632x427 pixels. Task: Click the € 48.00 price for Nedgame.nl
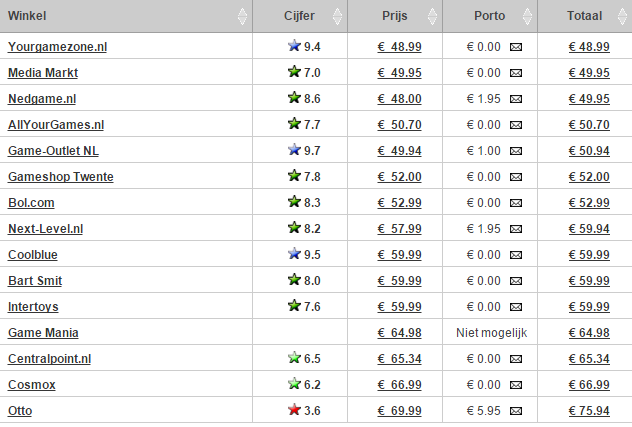tap(399, 99)
